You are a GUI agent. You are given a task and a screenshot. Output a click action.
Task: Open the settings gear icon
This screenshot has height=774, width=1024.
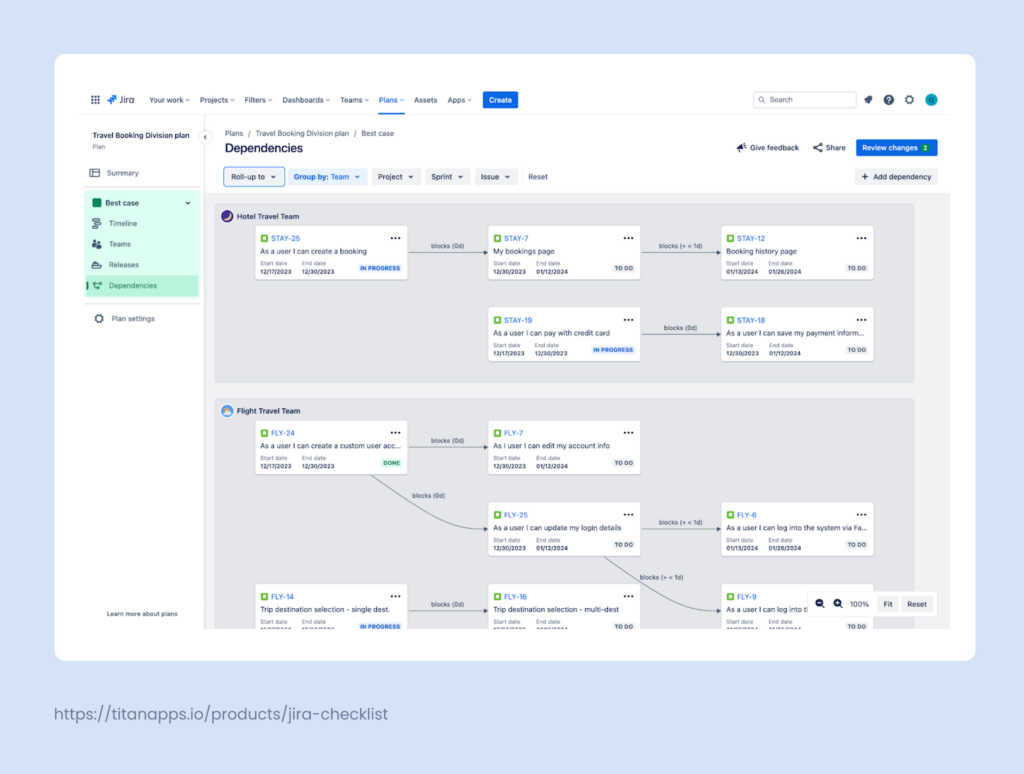tap(909, 99)
